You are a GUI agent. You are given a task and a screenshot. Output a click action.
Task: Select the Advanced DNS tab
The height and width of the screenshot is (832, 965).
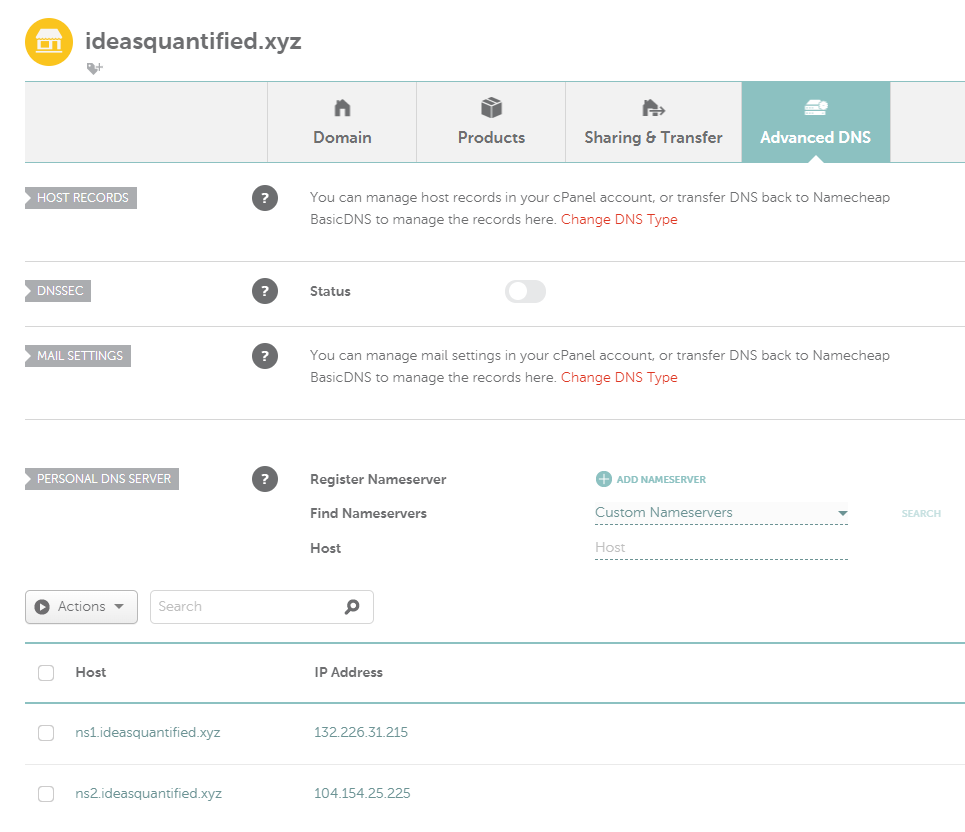tap(816, 122)
